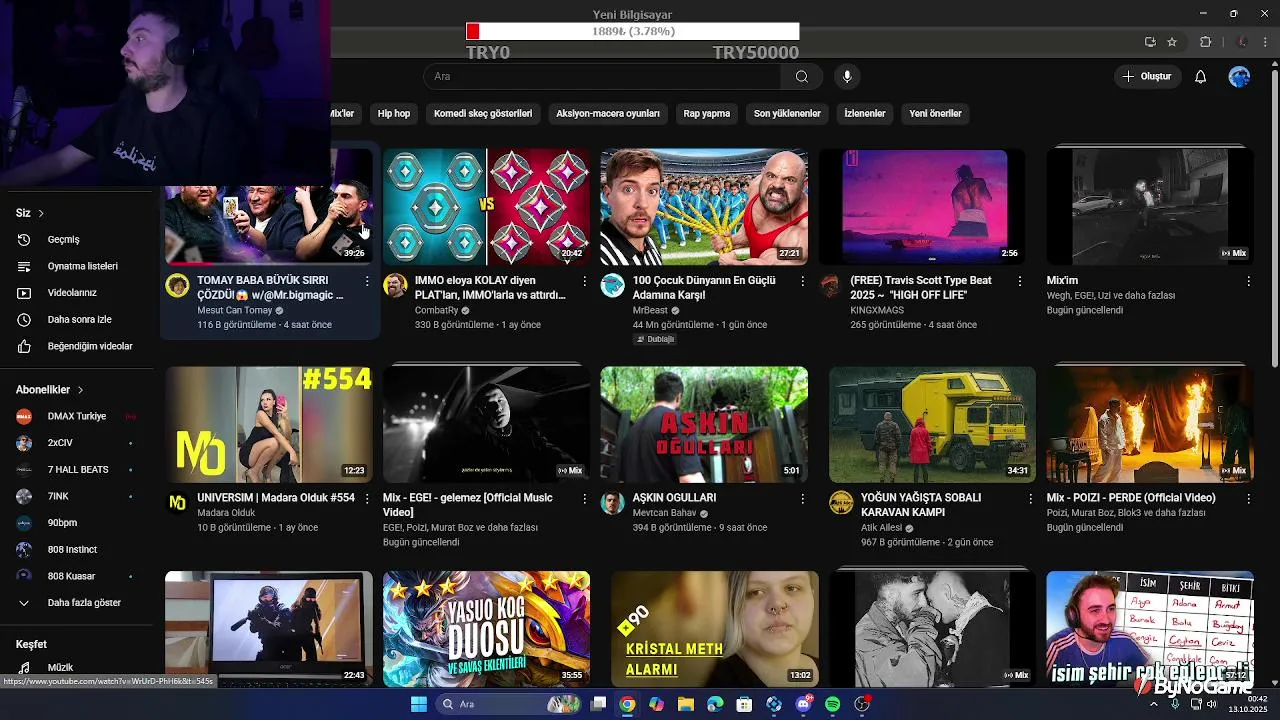Open the notifications bell
Viewport: 1280px width, 720px height.
click(x=1201, y=77)
